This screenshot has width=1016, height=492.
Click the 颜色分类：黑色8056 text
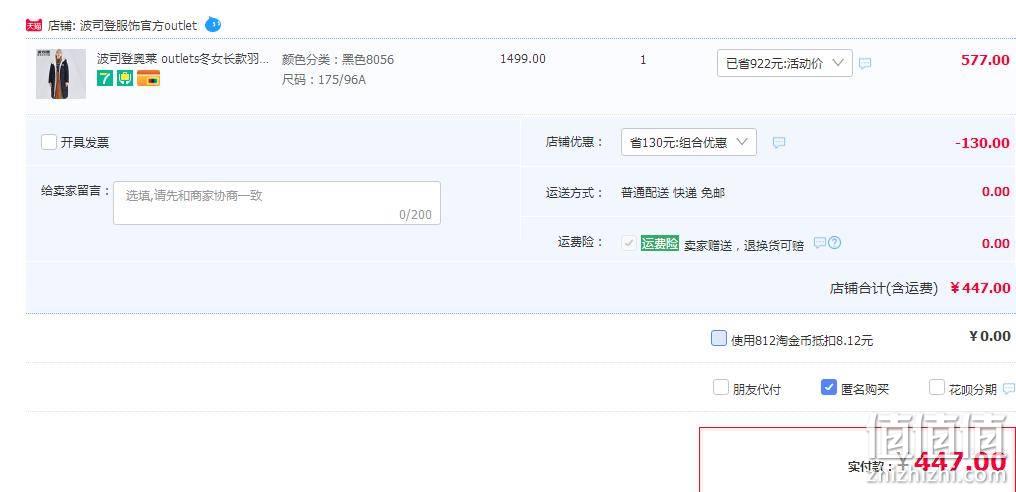coord(338,60)
